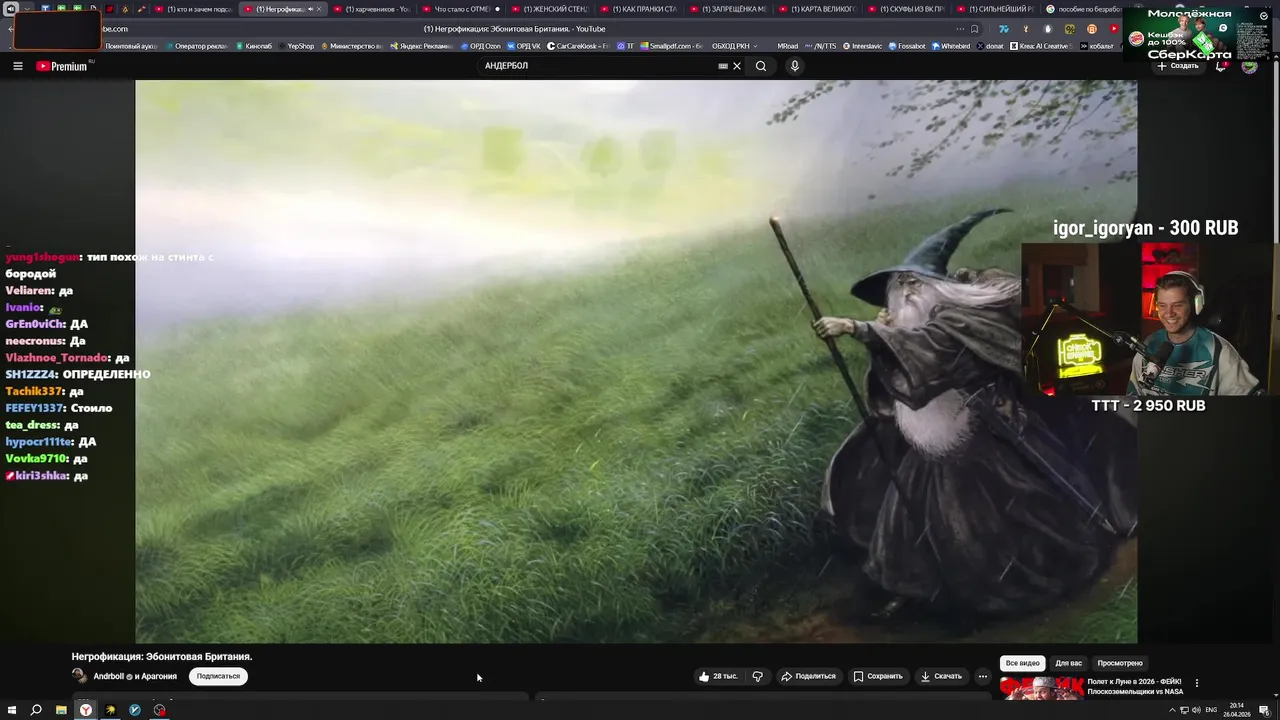Open the Windows Start button
Screen dimensions: 1280x720
pos(11,710)
